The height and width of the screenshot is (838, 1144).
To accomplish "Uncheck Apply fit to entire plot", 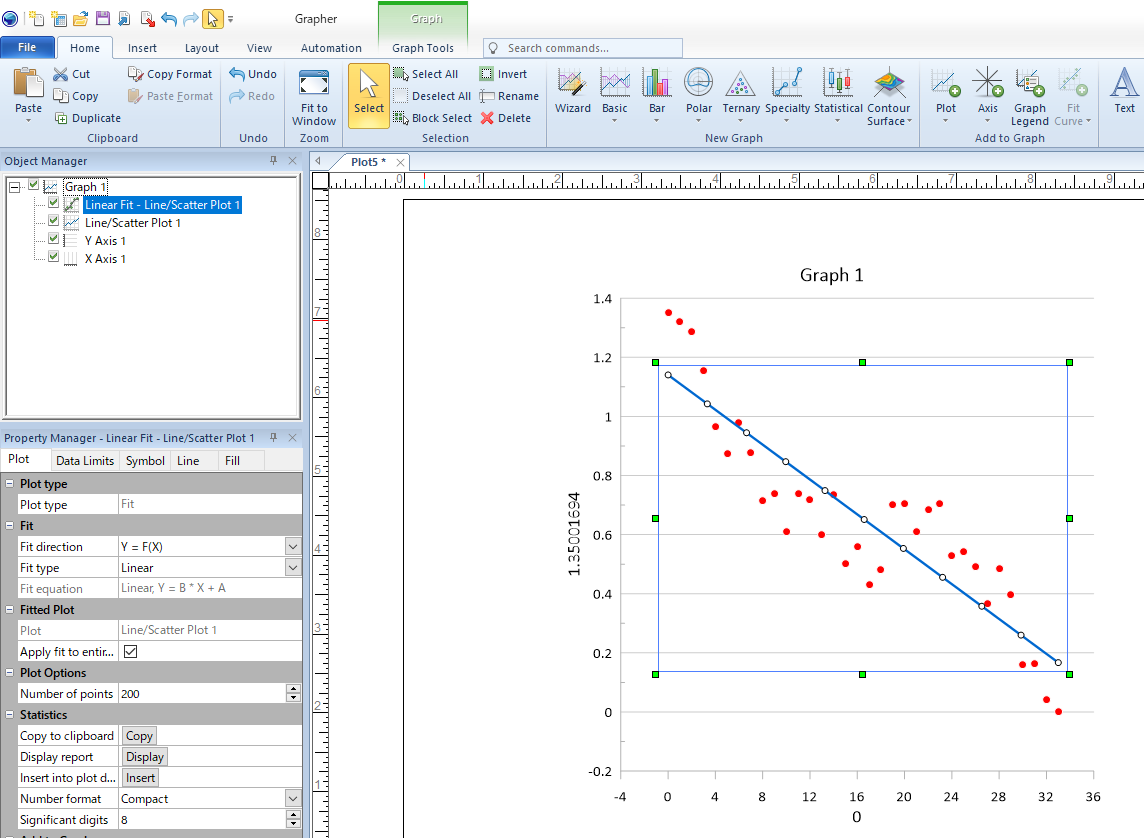I will pyautogui.click(x=131, y=651).
